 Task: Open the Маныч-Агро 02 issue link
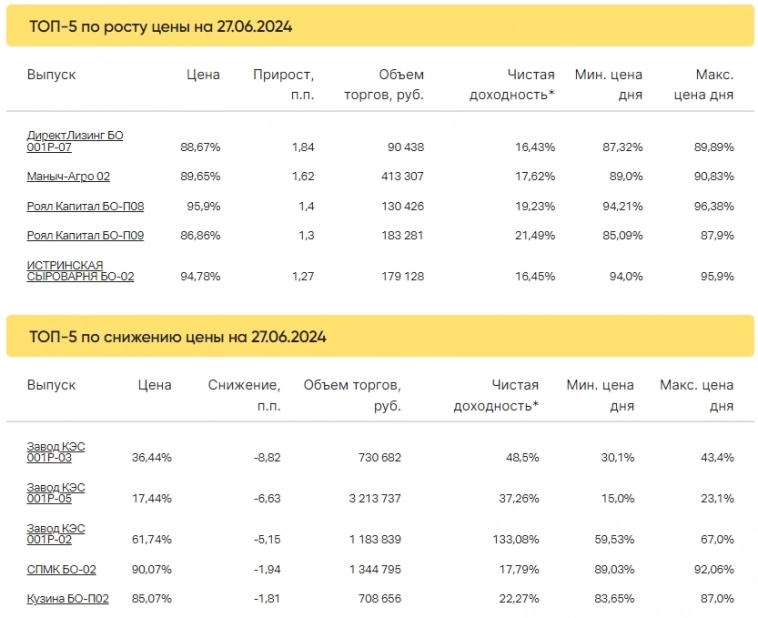(68, 176)
